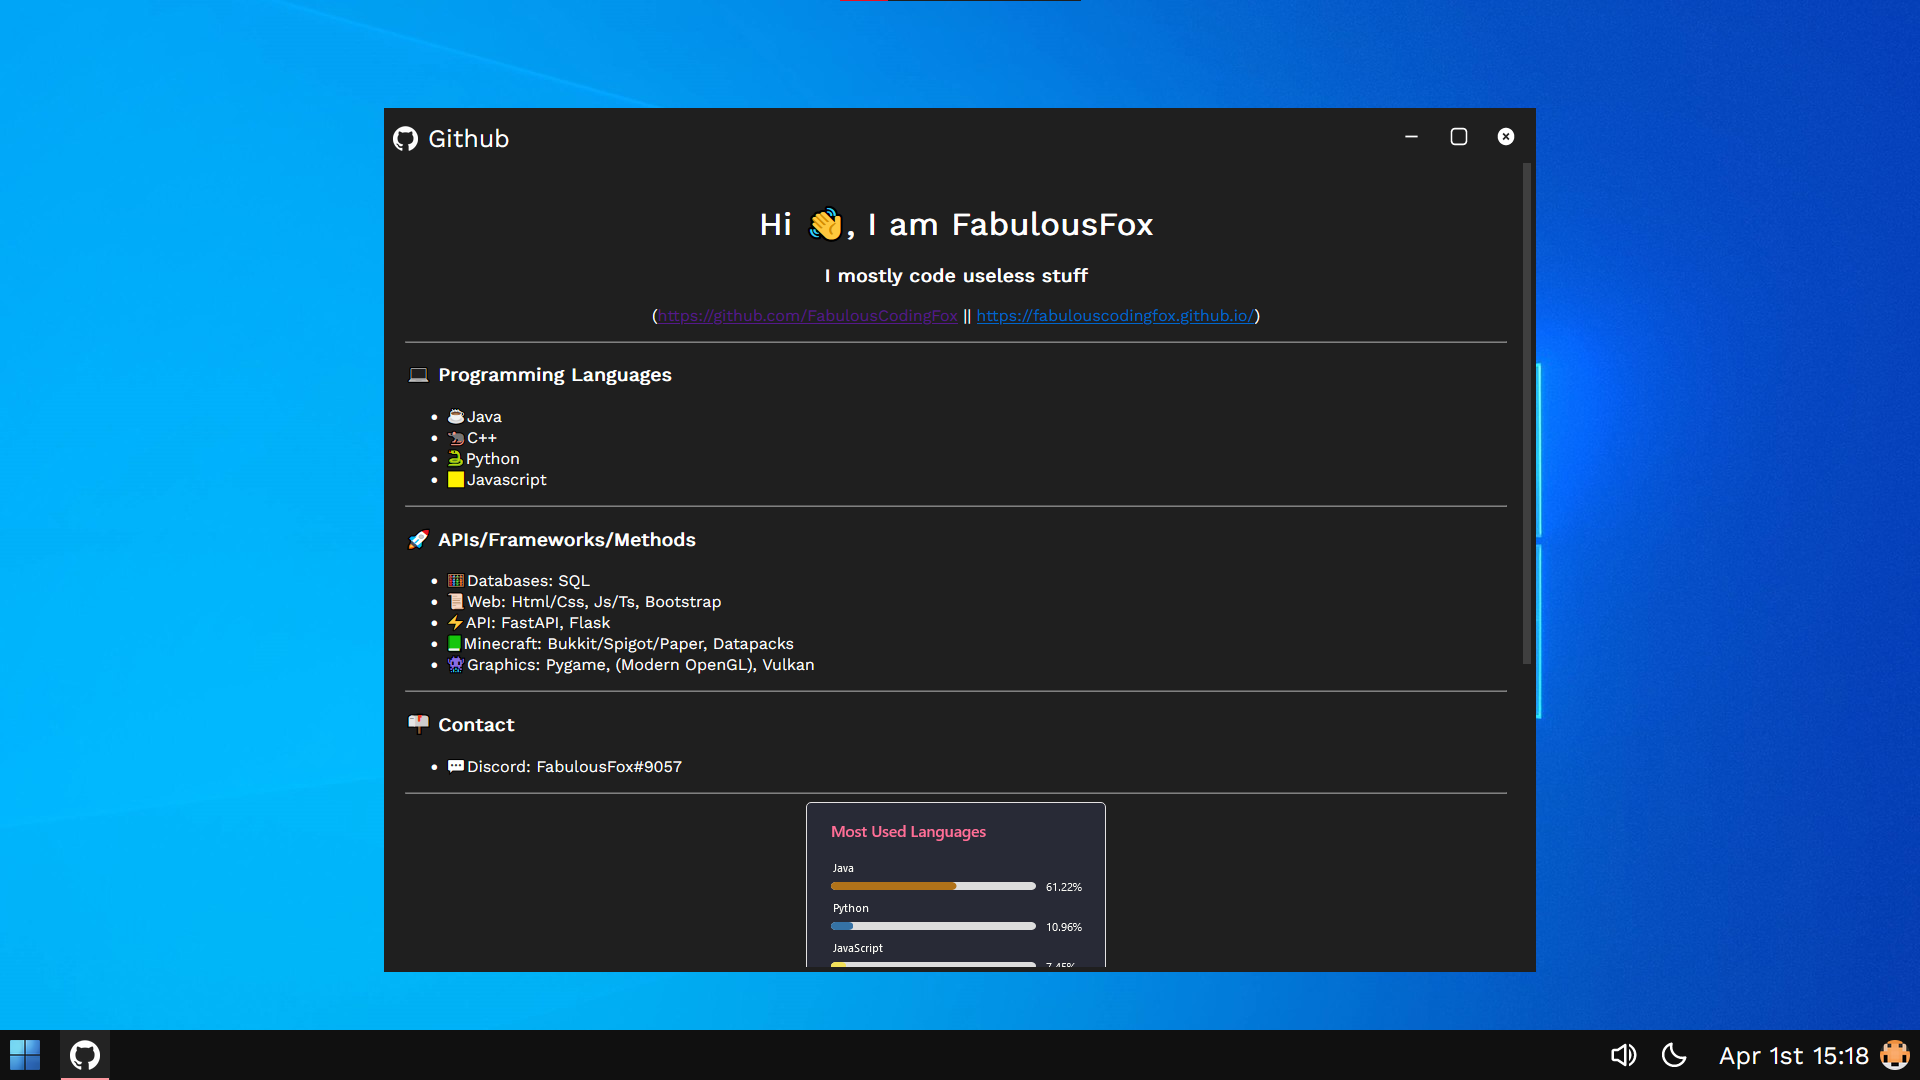
Task: Click the Java usage progress bar
Action: [x=933, y=886]
